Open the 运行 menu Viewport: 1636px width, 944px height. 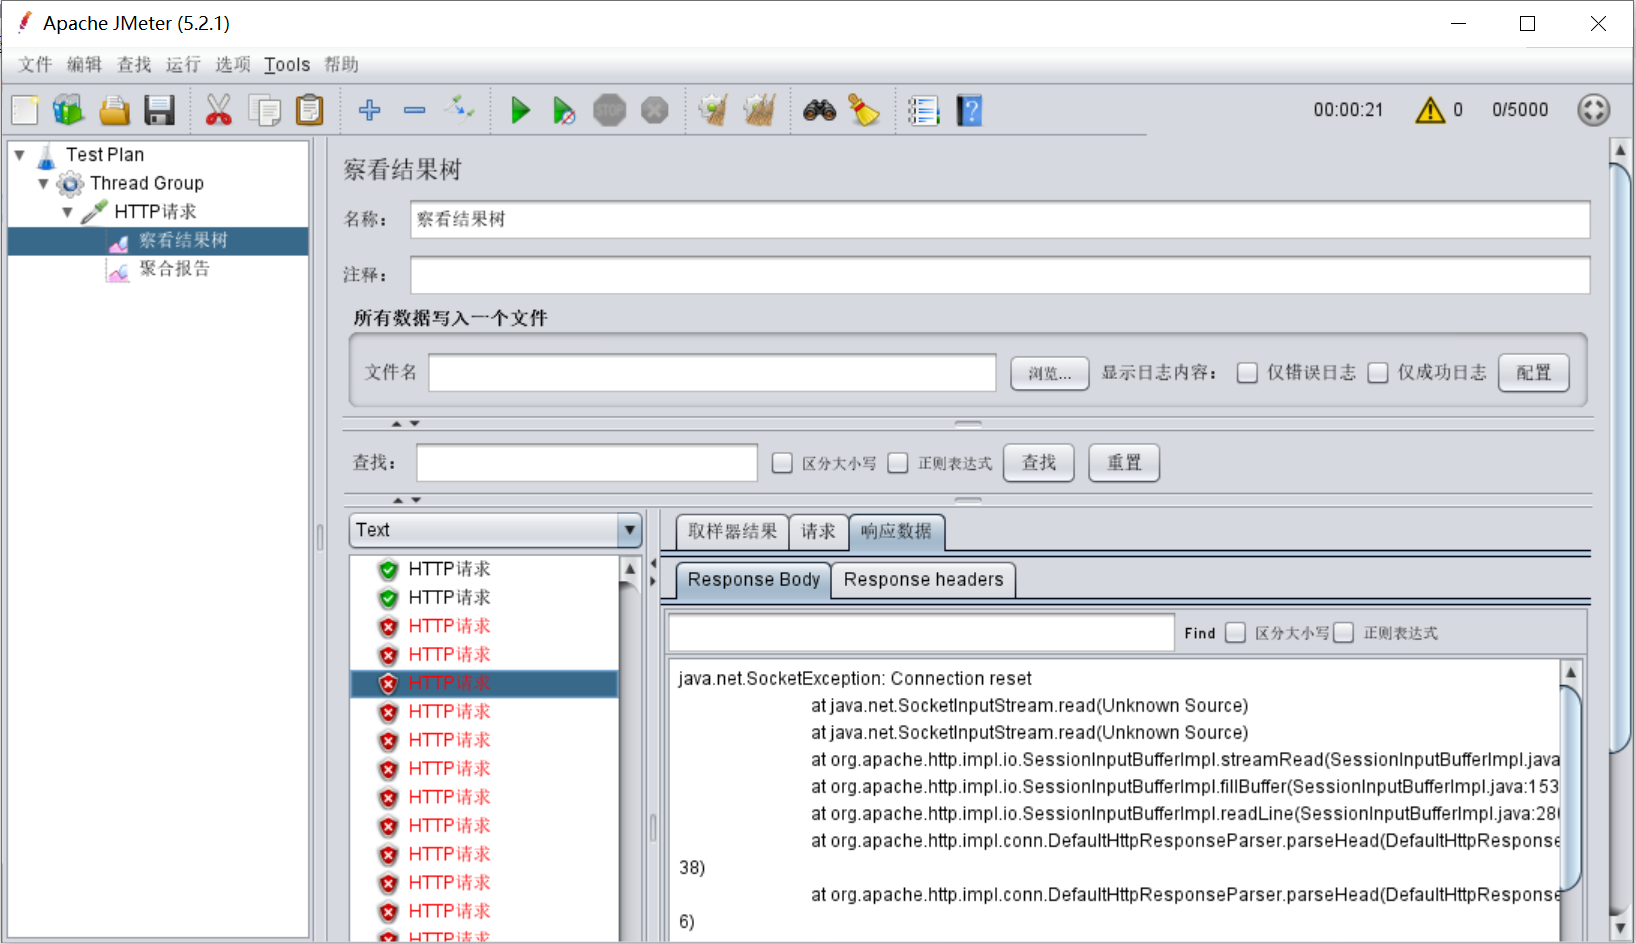click(183, 65)
